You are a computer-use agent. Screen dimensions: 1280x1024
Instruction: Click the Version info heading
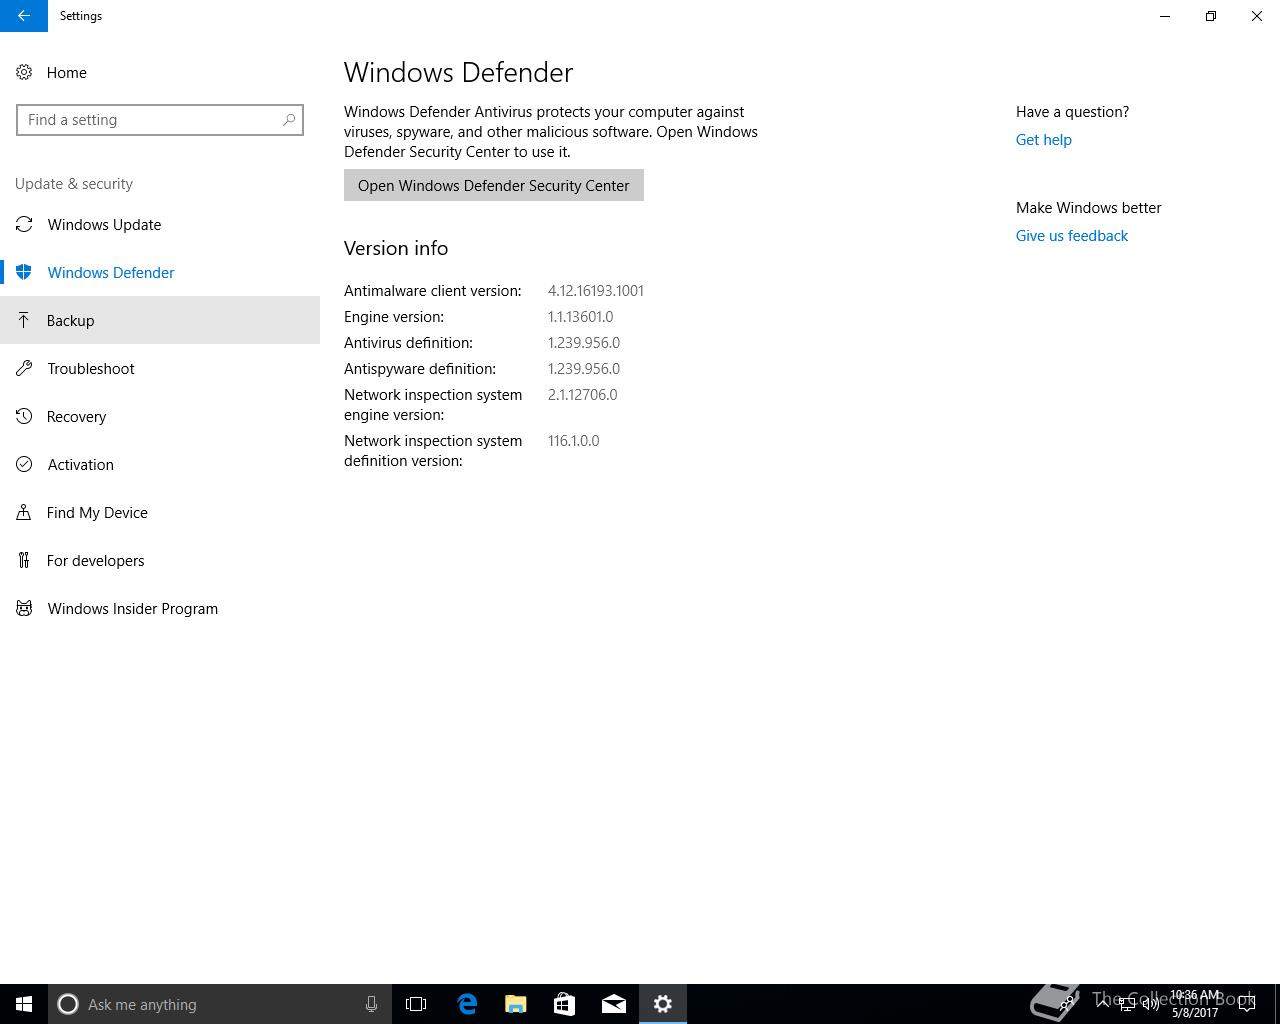396,248
